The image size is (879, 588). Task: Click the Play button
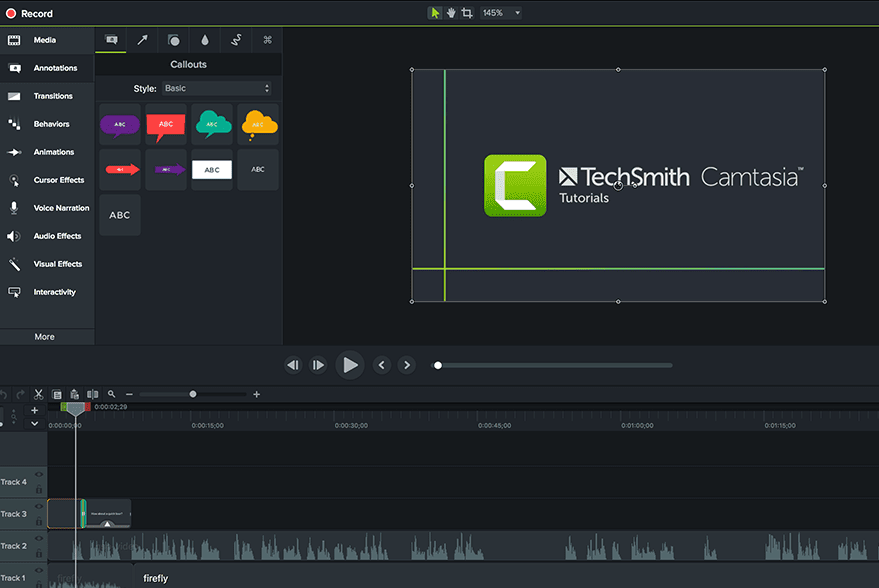(350, 365)
